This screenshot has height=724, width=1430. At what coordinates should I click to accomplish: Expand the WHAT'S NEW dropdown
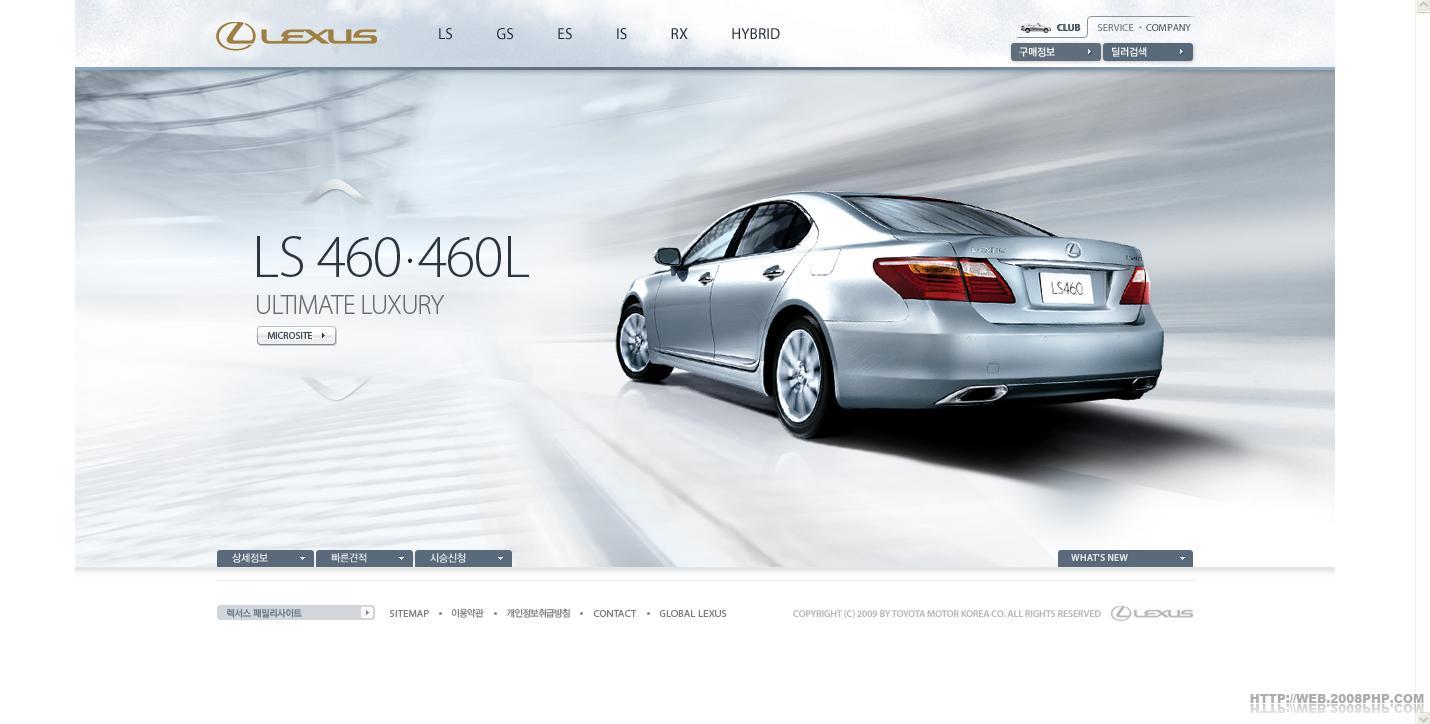(x=1125, y=558)
